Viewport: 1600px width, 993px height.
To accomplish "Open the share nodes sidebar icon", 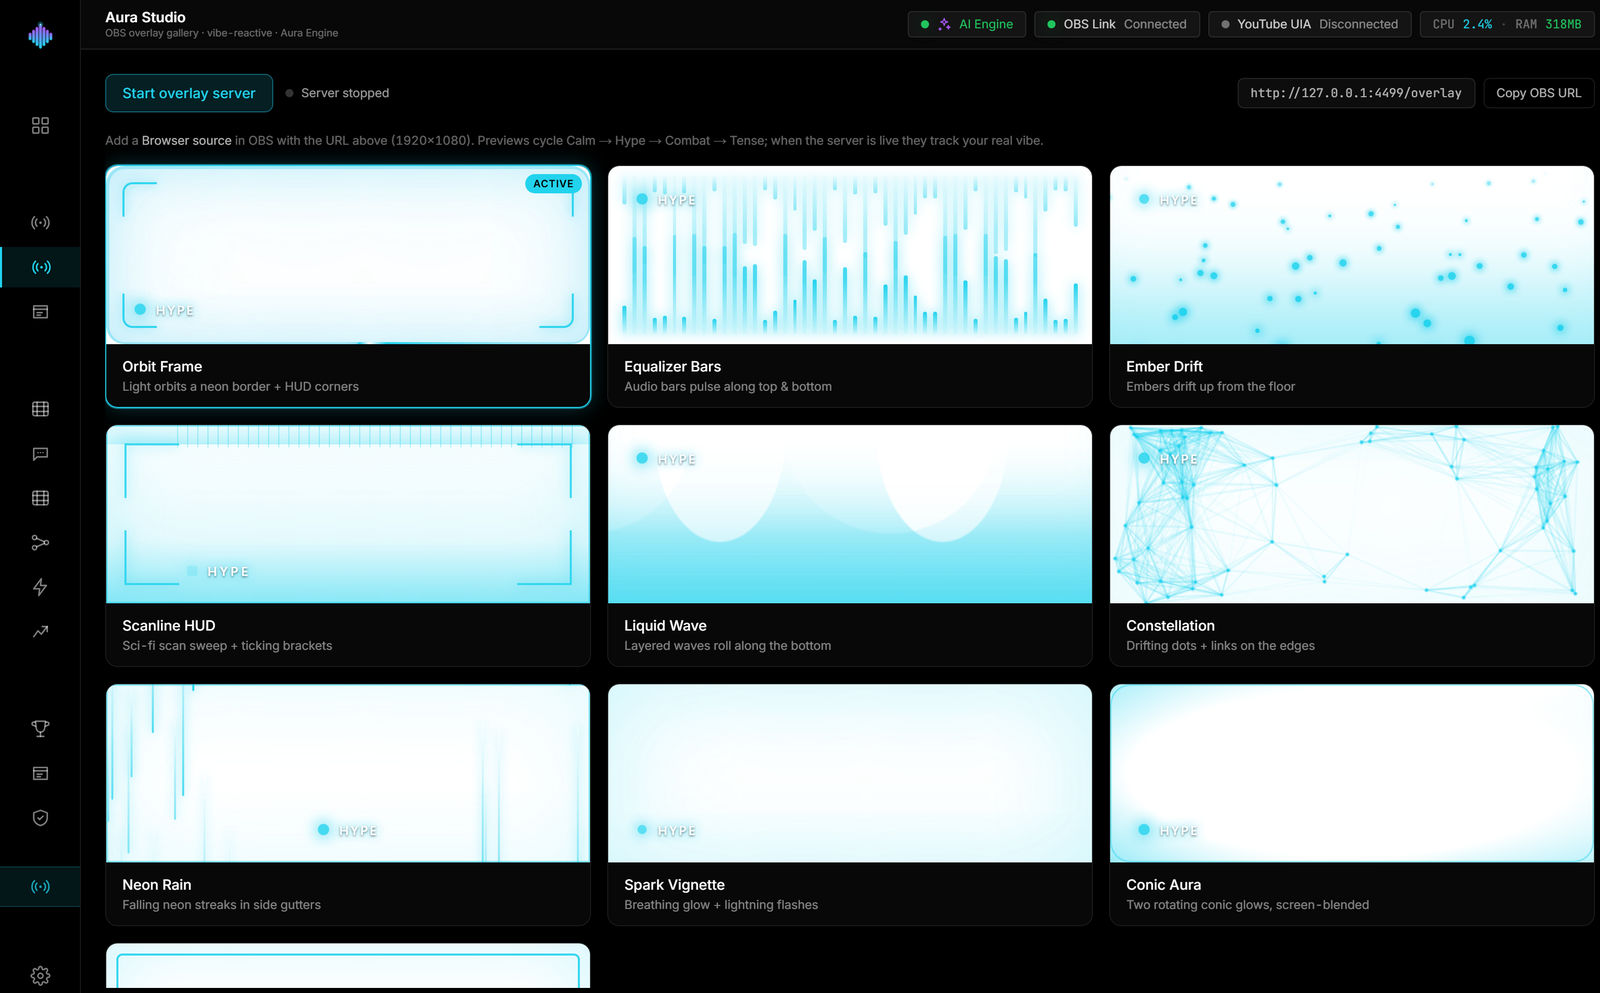I will [40, 542].
